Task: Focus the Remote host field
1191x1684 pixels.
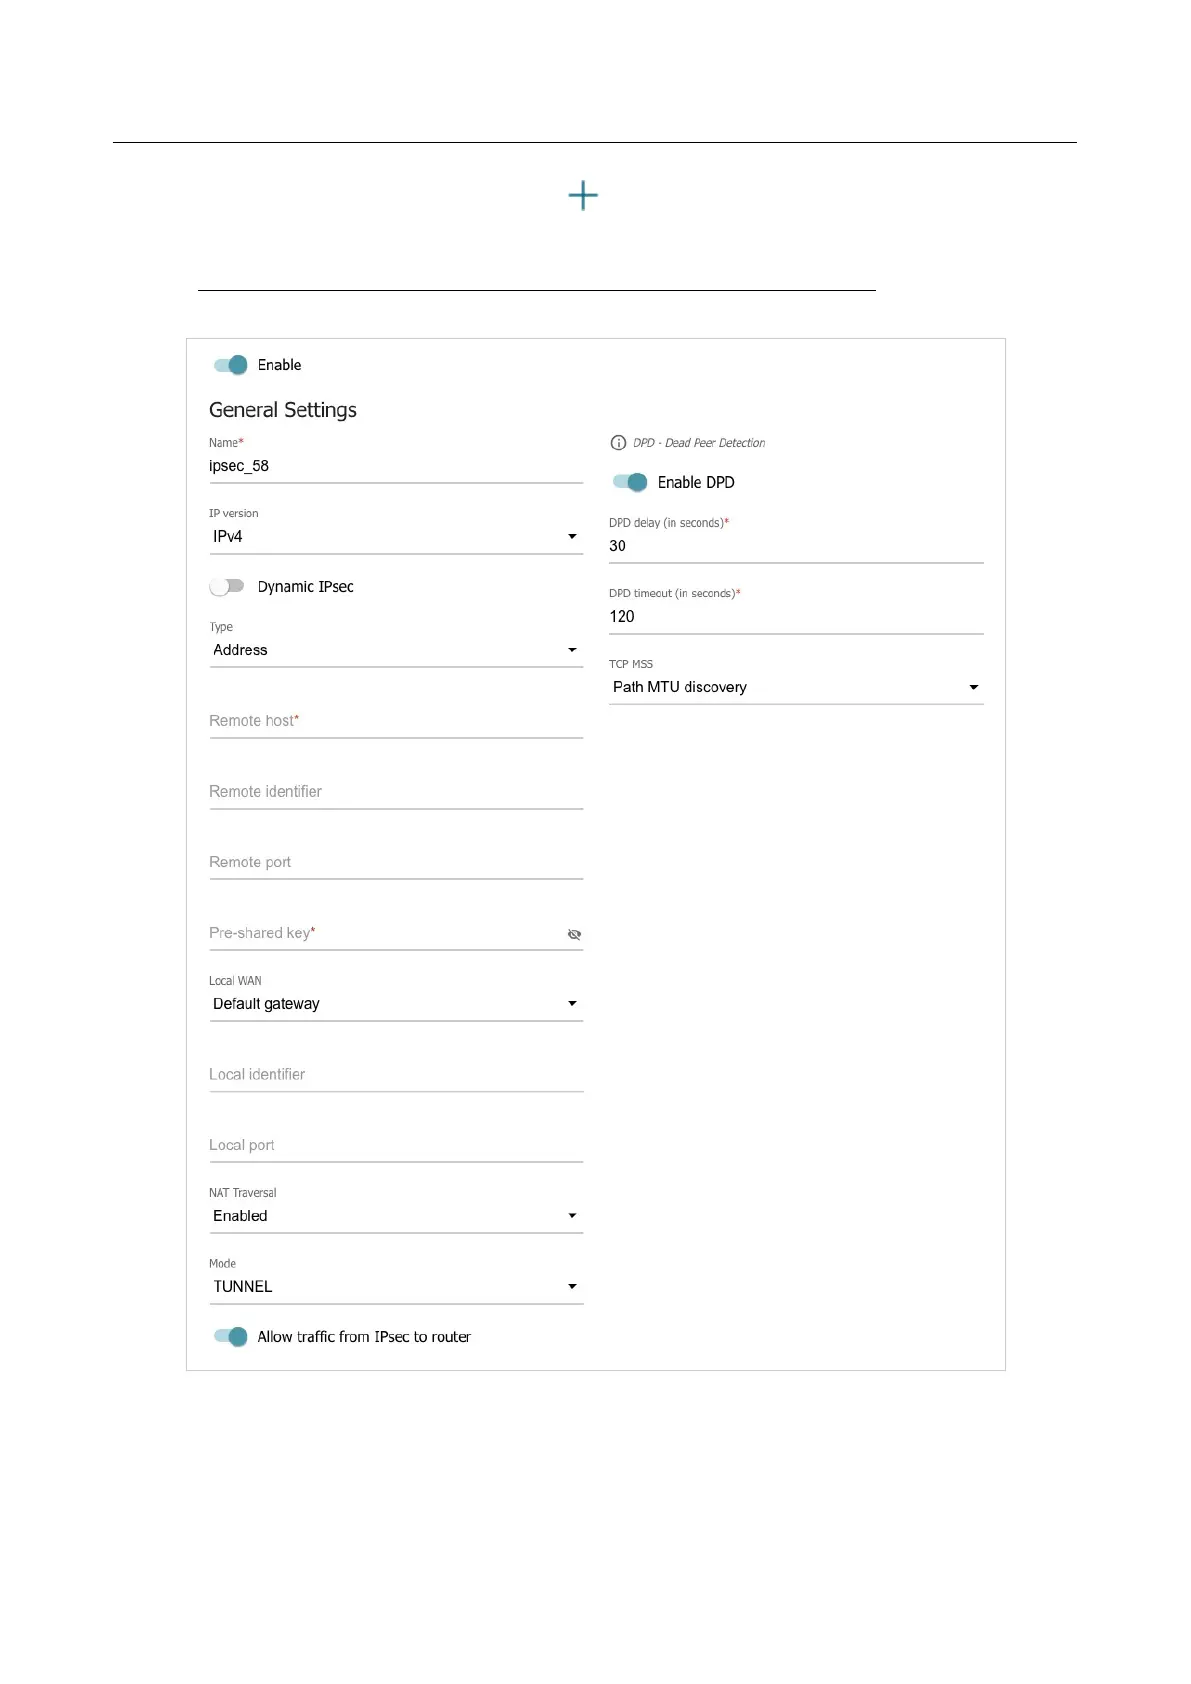Action: click(x=395, y=721)
